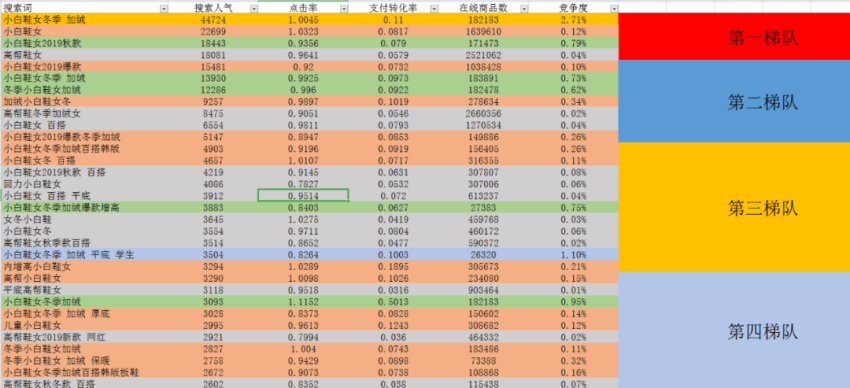The width and height of the screenshot is (850, 388).
Task: Click the 搜索词 header cell
Action: 84,9
